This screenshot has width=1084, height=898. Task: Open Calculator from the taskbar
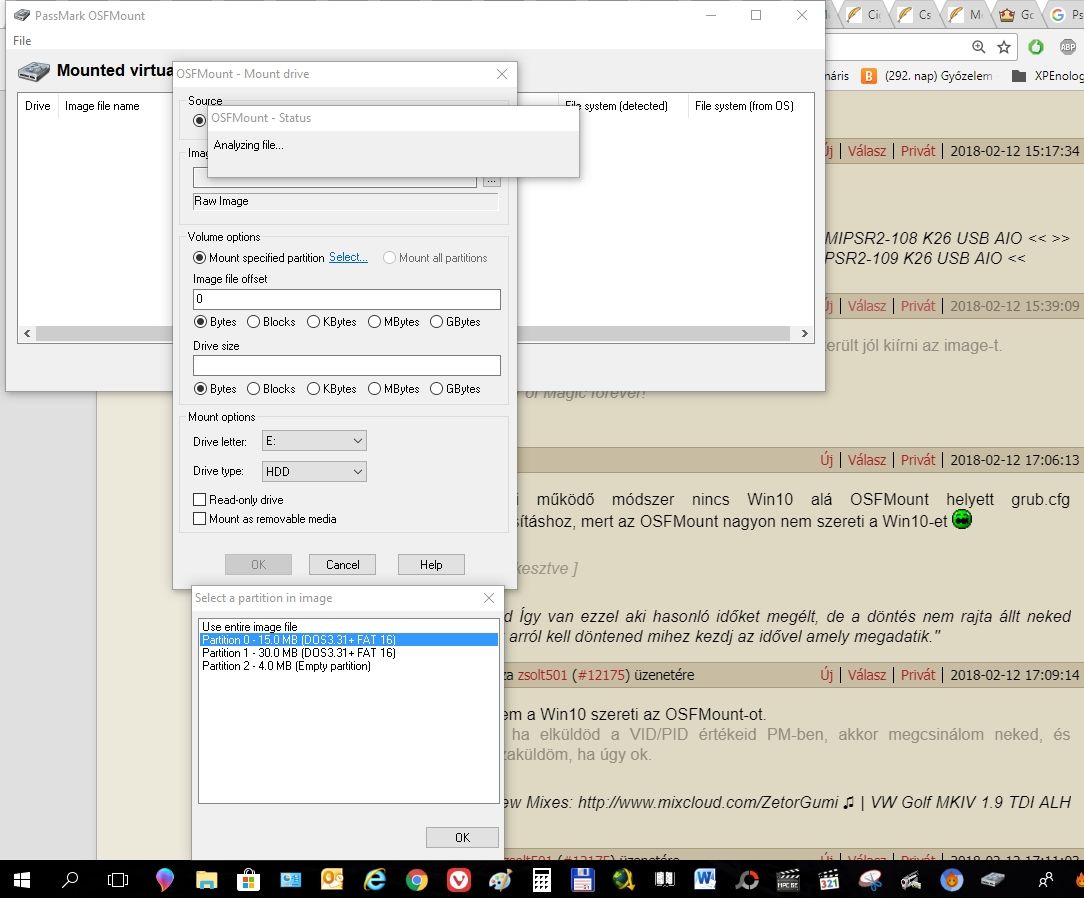[541, 879]
